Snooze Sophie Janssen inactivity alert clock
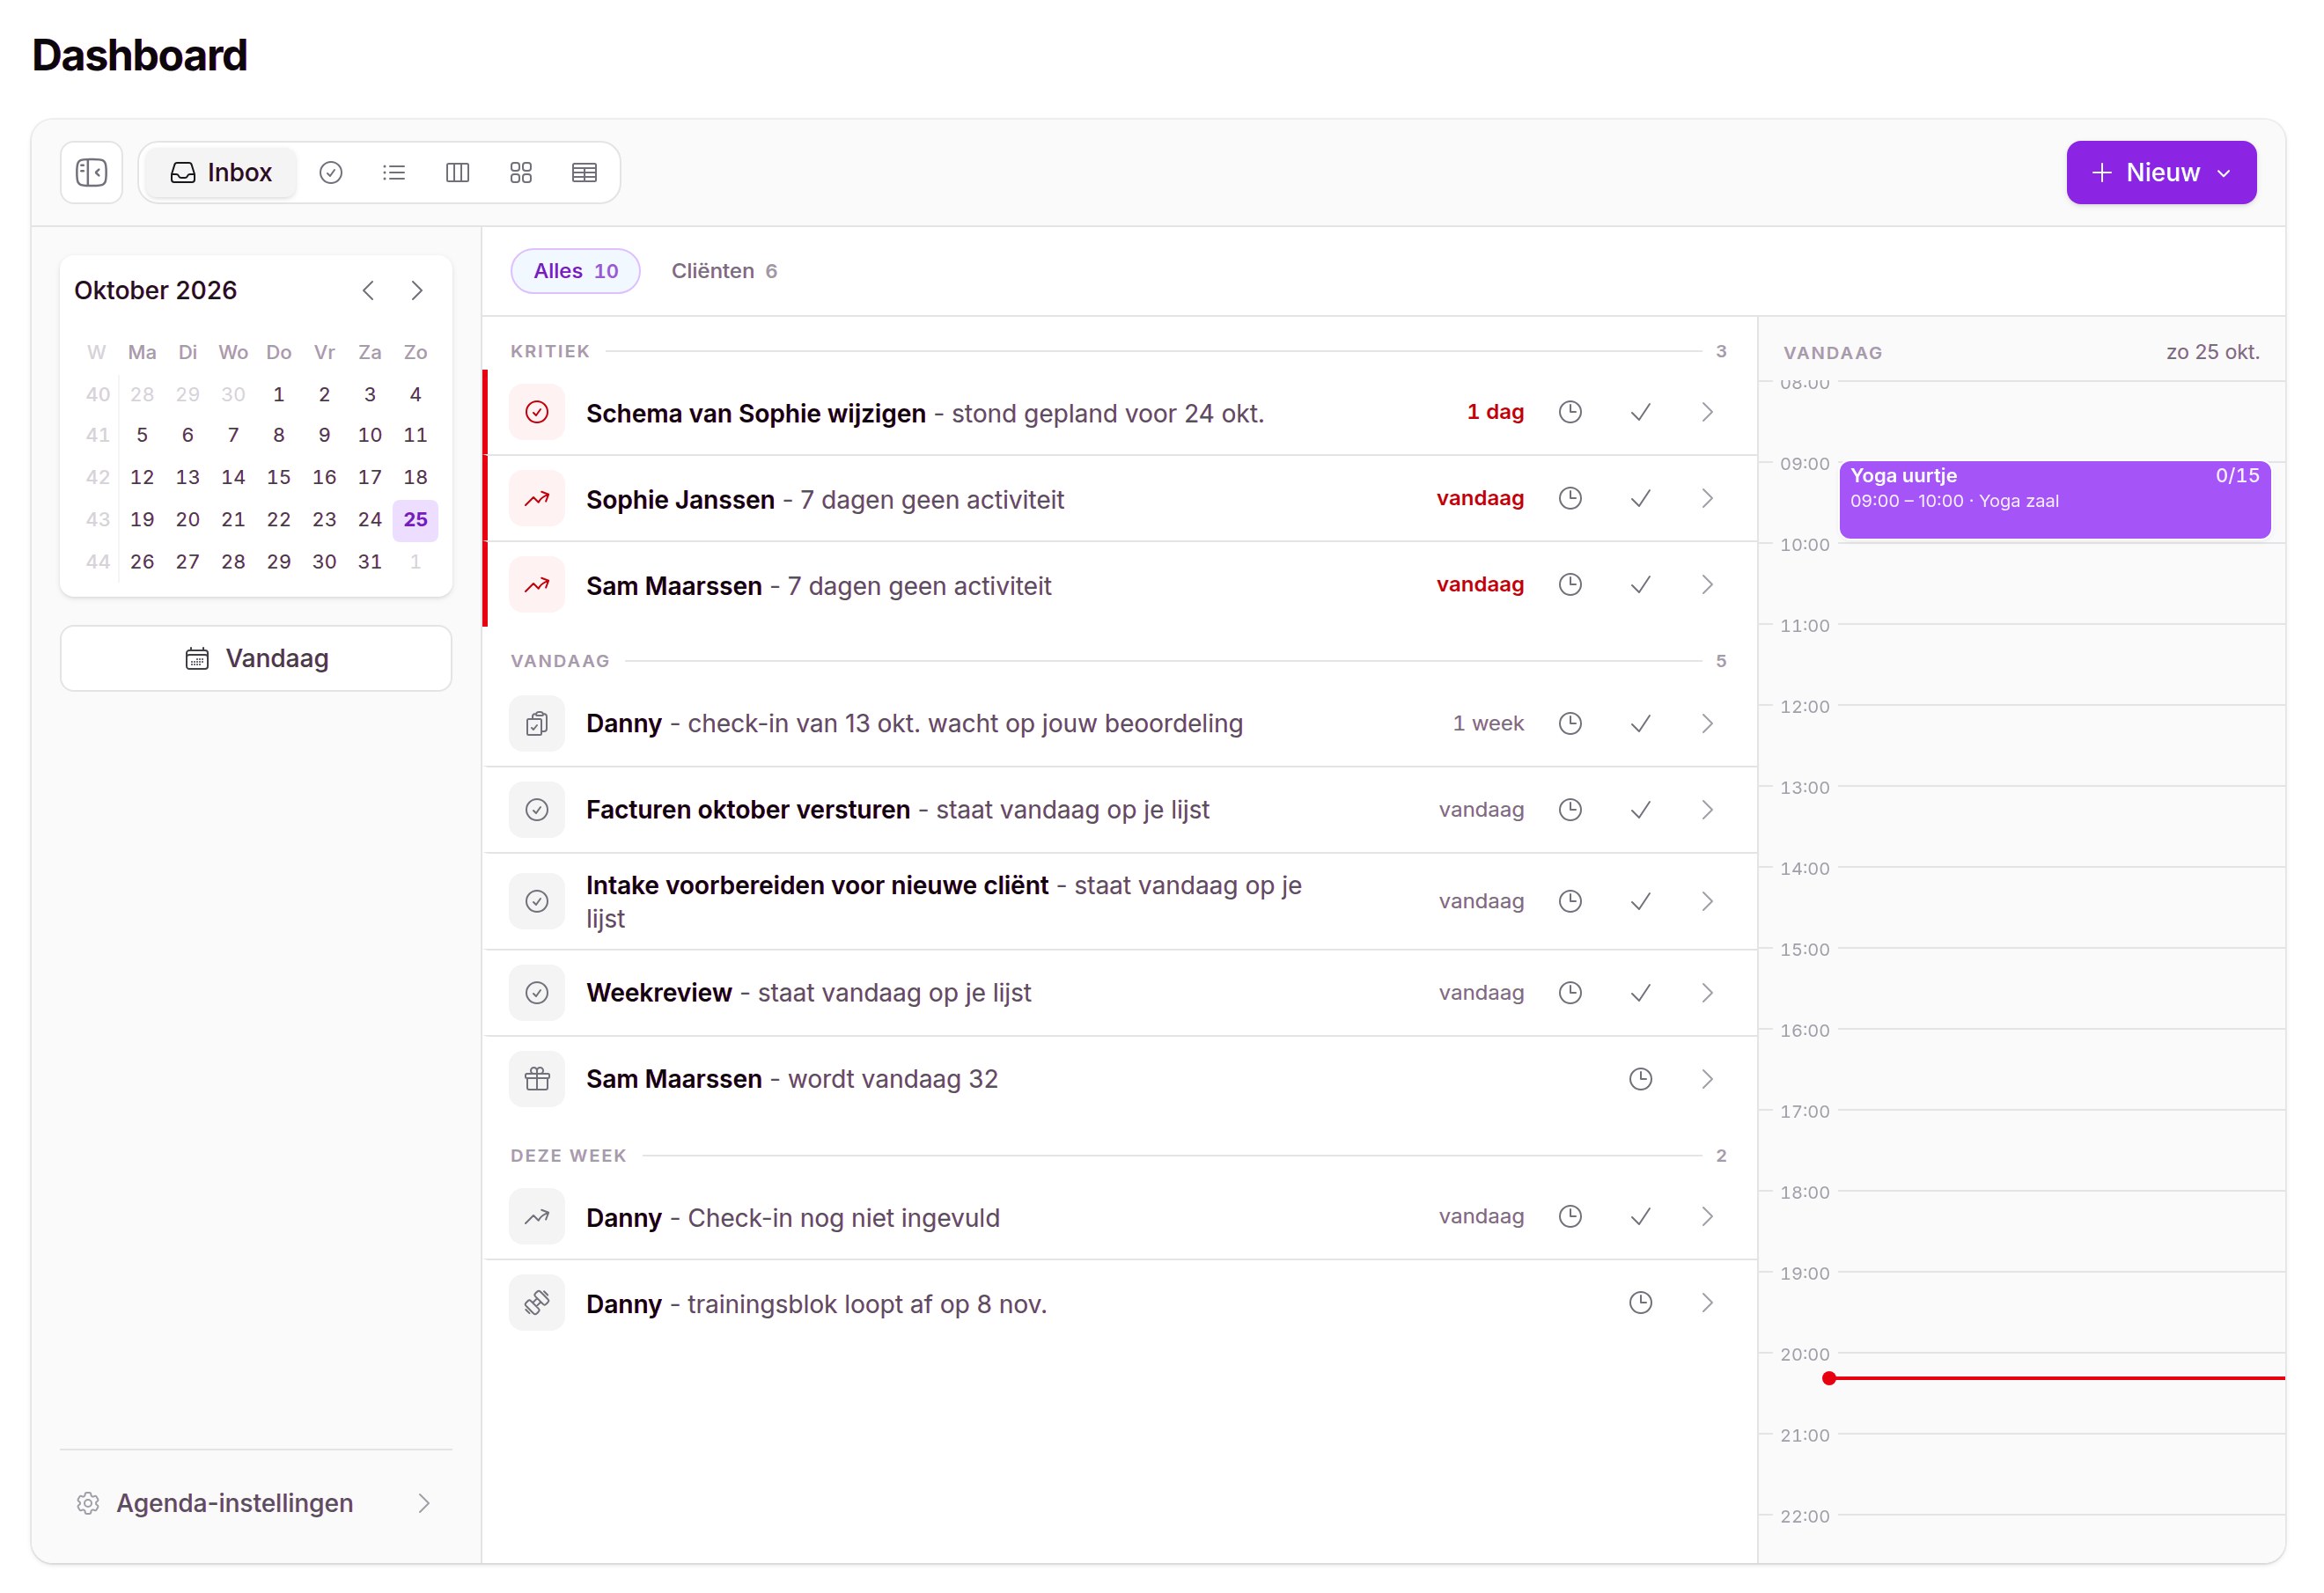Screen dimensions: 2324x1593 (1570, 498)
